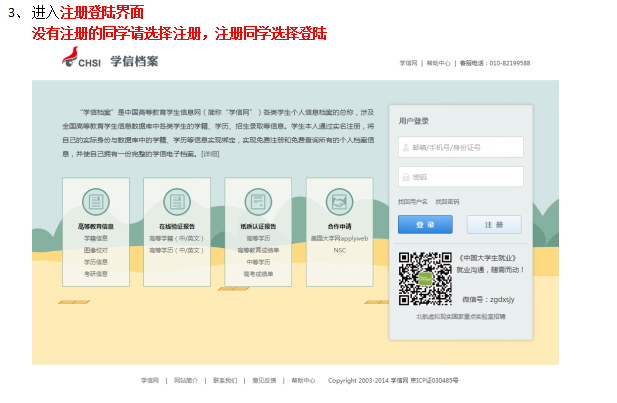The height and width of the screenshot is (403, 617).
Task: Click the 合作申请 handshake icon
Action: coord(339,201)
